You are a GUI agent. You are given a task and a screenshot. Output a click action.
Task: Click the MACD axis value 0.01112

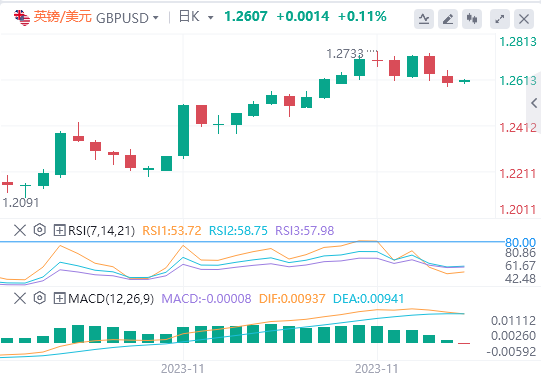[x=513, y=321]
